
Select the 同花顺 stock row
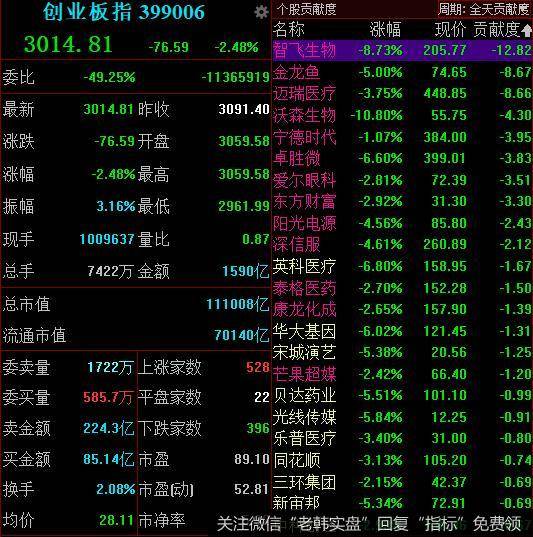pyautogui.click(x=402, y=460)
